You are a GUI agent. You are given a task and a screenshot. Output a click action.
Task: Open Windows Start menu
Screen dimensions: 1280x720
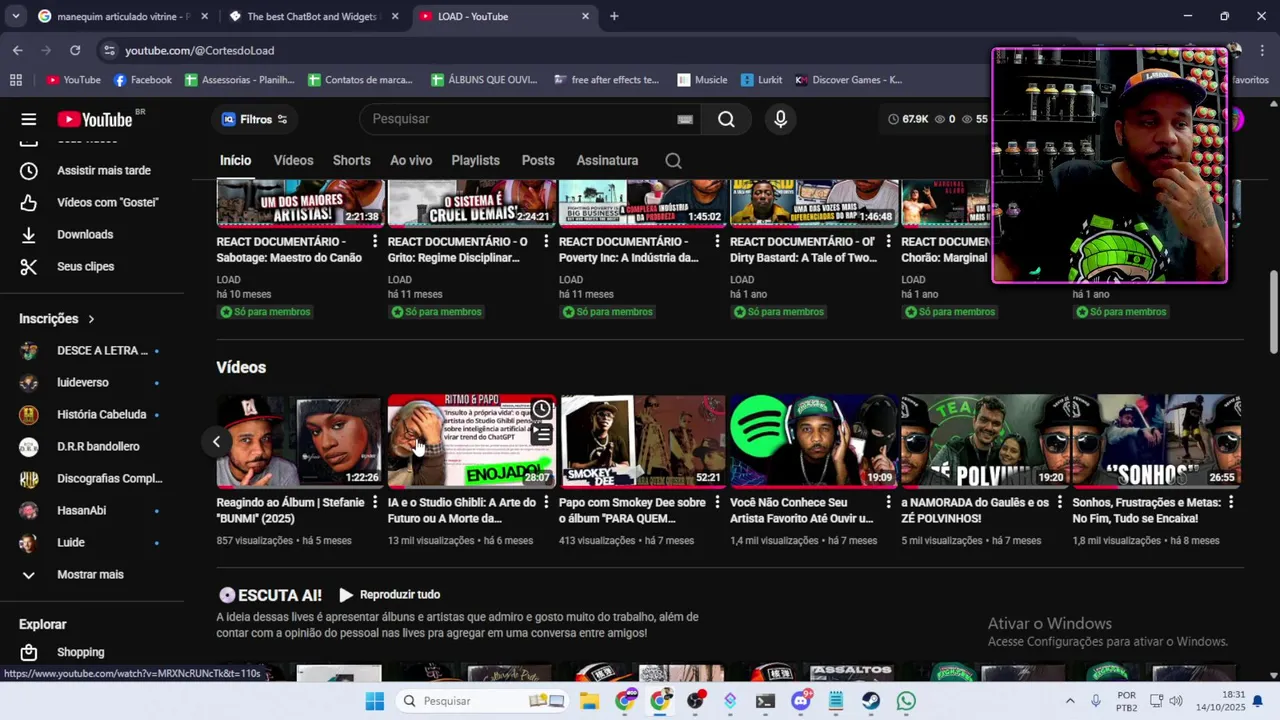pyautogui.click(x=375, y=701)
